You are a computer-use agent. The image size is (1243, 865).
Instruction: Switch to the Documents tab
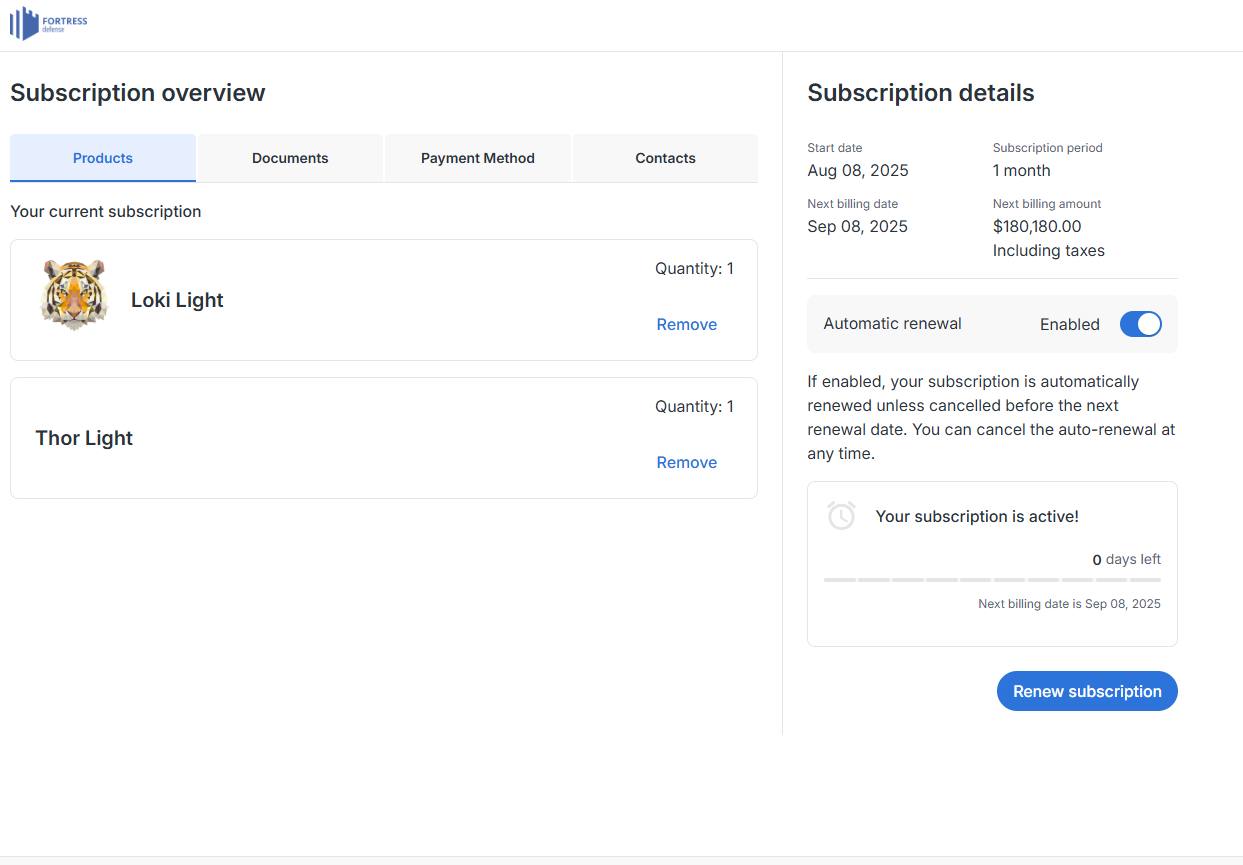[290, 158]
